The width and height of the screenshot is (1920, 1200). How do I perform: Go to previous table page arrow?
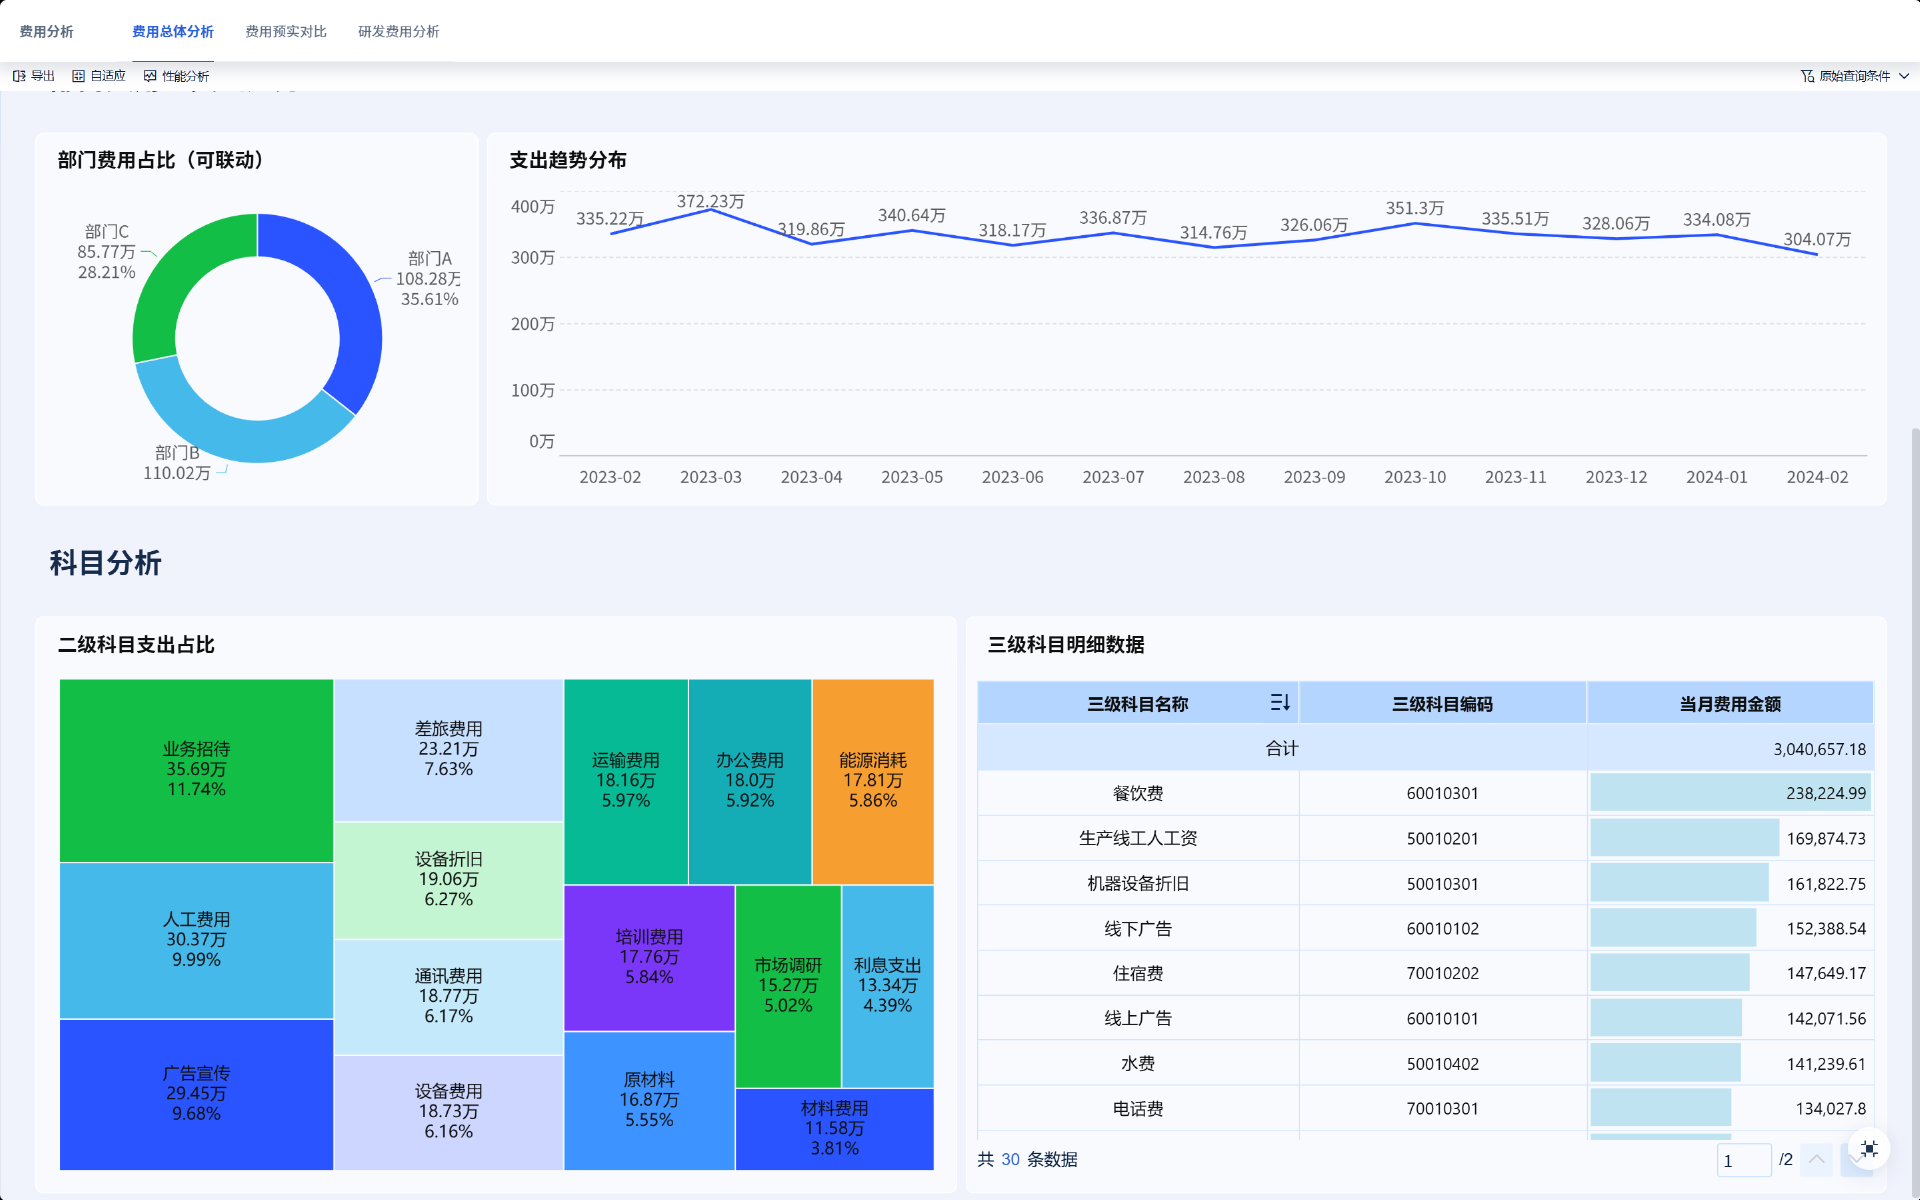[1817, 1159]
